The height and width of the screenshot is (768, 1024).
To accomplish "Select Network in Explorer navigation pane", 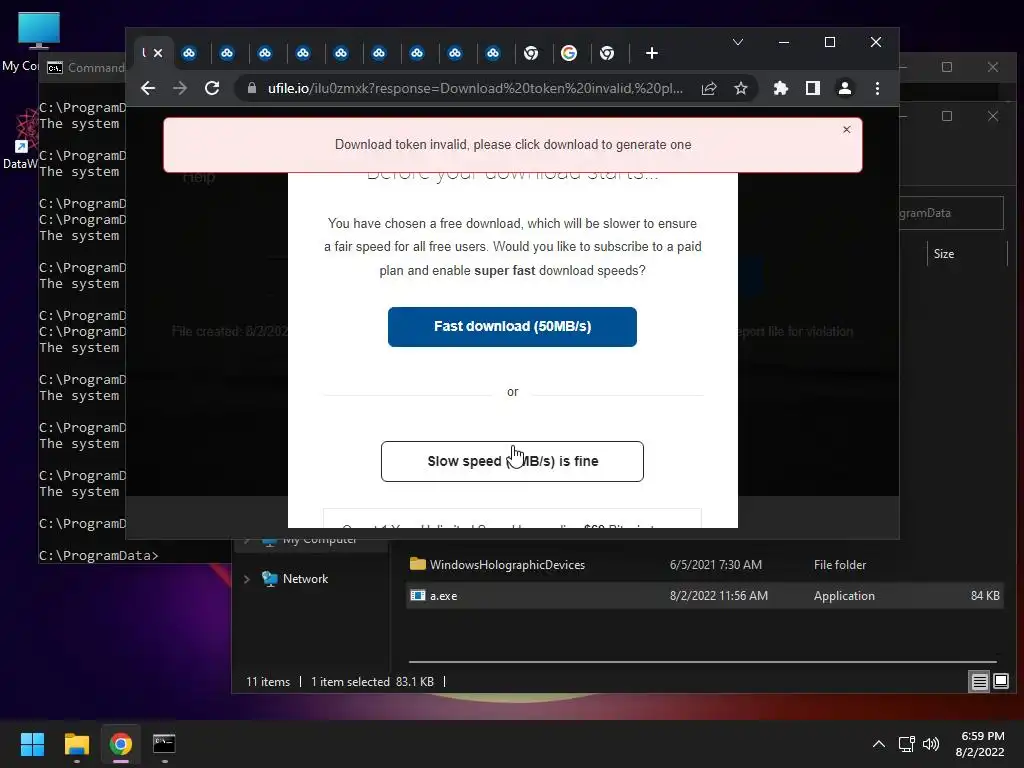I will click(305, 579).
